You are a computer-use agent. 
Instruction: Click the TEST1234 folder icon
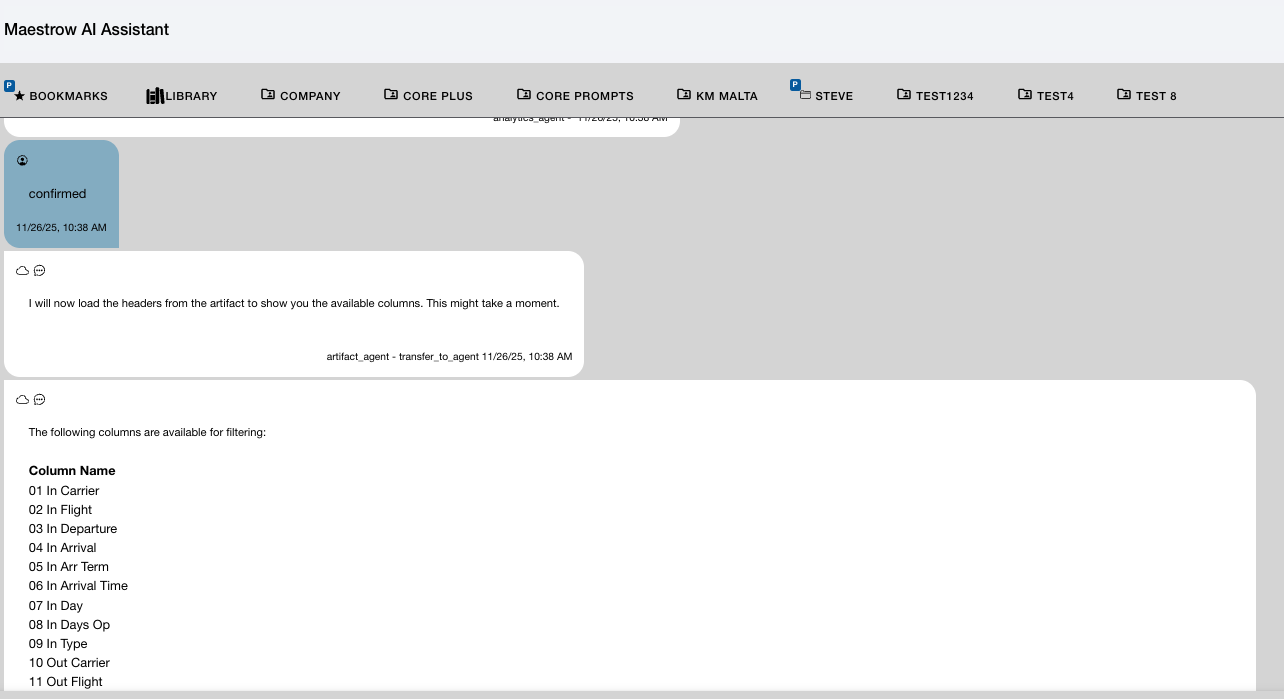coord(904,94)
